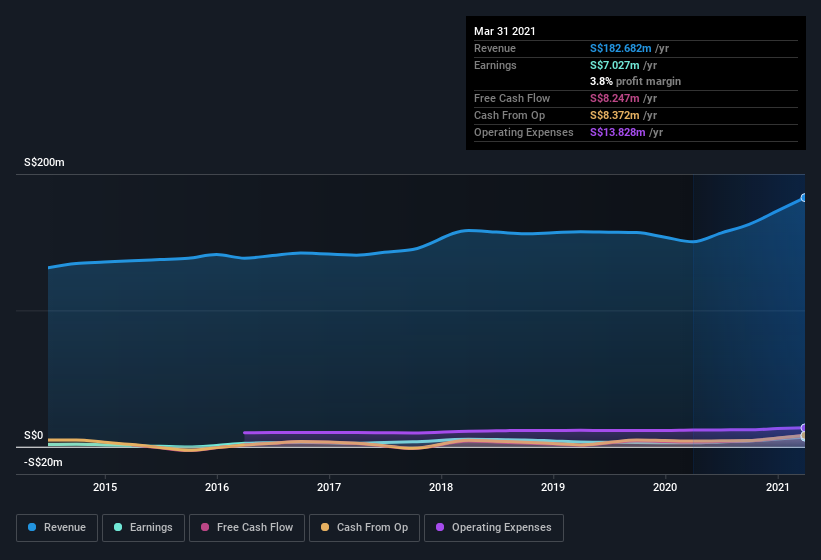
Task: Click the 2015 x-axis label
Action: point(105,487)
